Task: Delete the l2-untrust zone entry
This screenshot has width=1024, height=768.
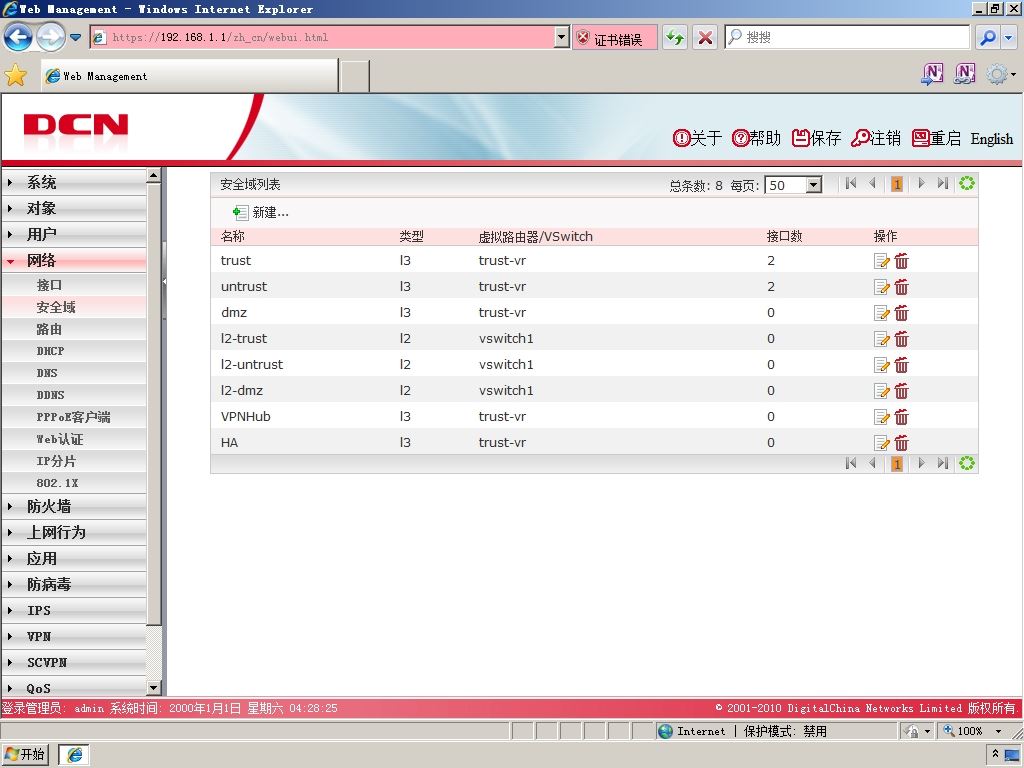Action: 902,365
